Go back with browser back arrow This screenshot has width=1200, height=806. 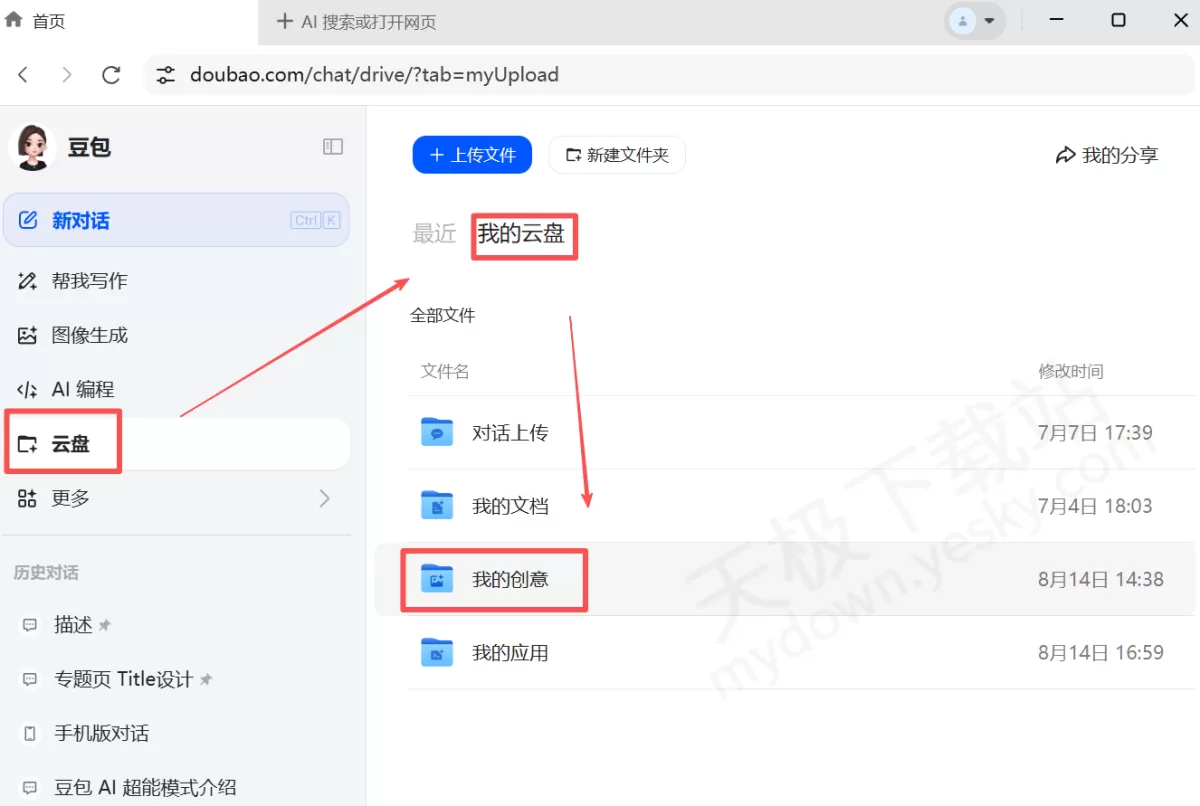[24, 75]
